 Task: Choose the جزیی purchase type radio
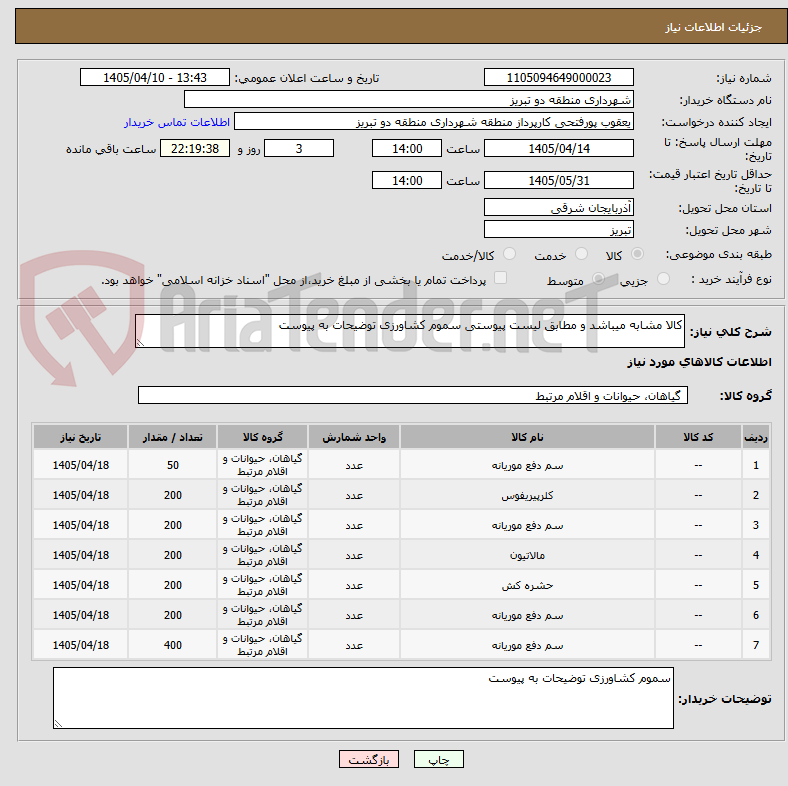coord(663,279)
